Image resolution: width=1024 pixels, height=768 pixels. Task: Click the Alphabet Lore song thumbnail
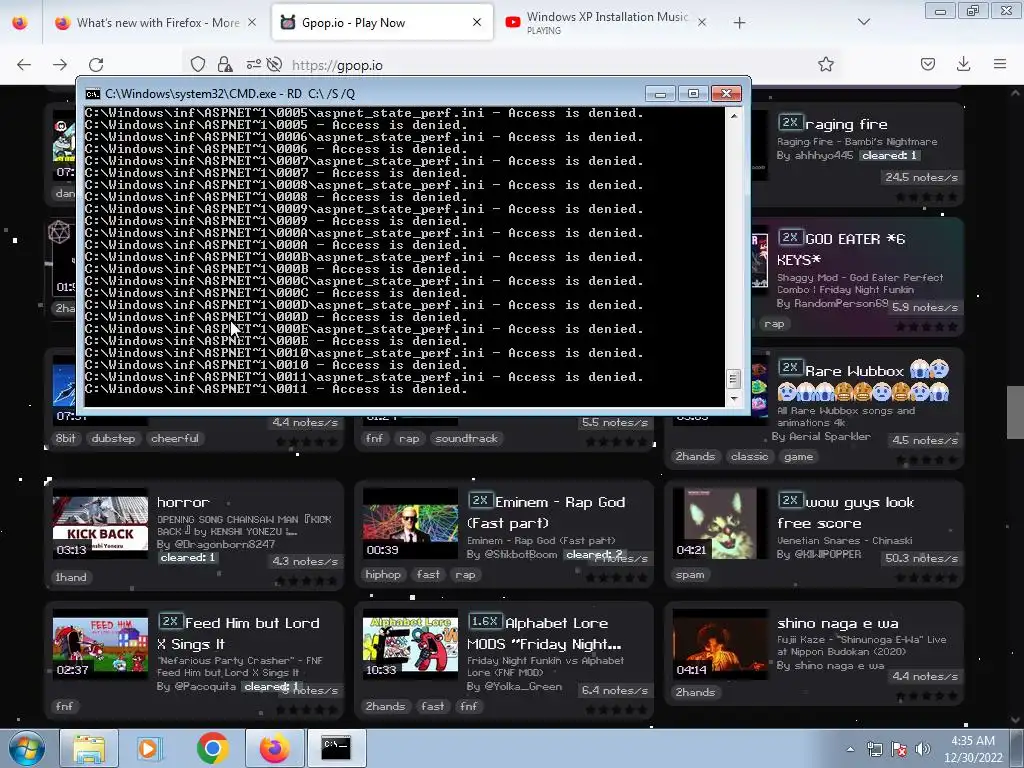pyautogui.click(x=410, y=645)
